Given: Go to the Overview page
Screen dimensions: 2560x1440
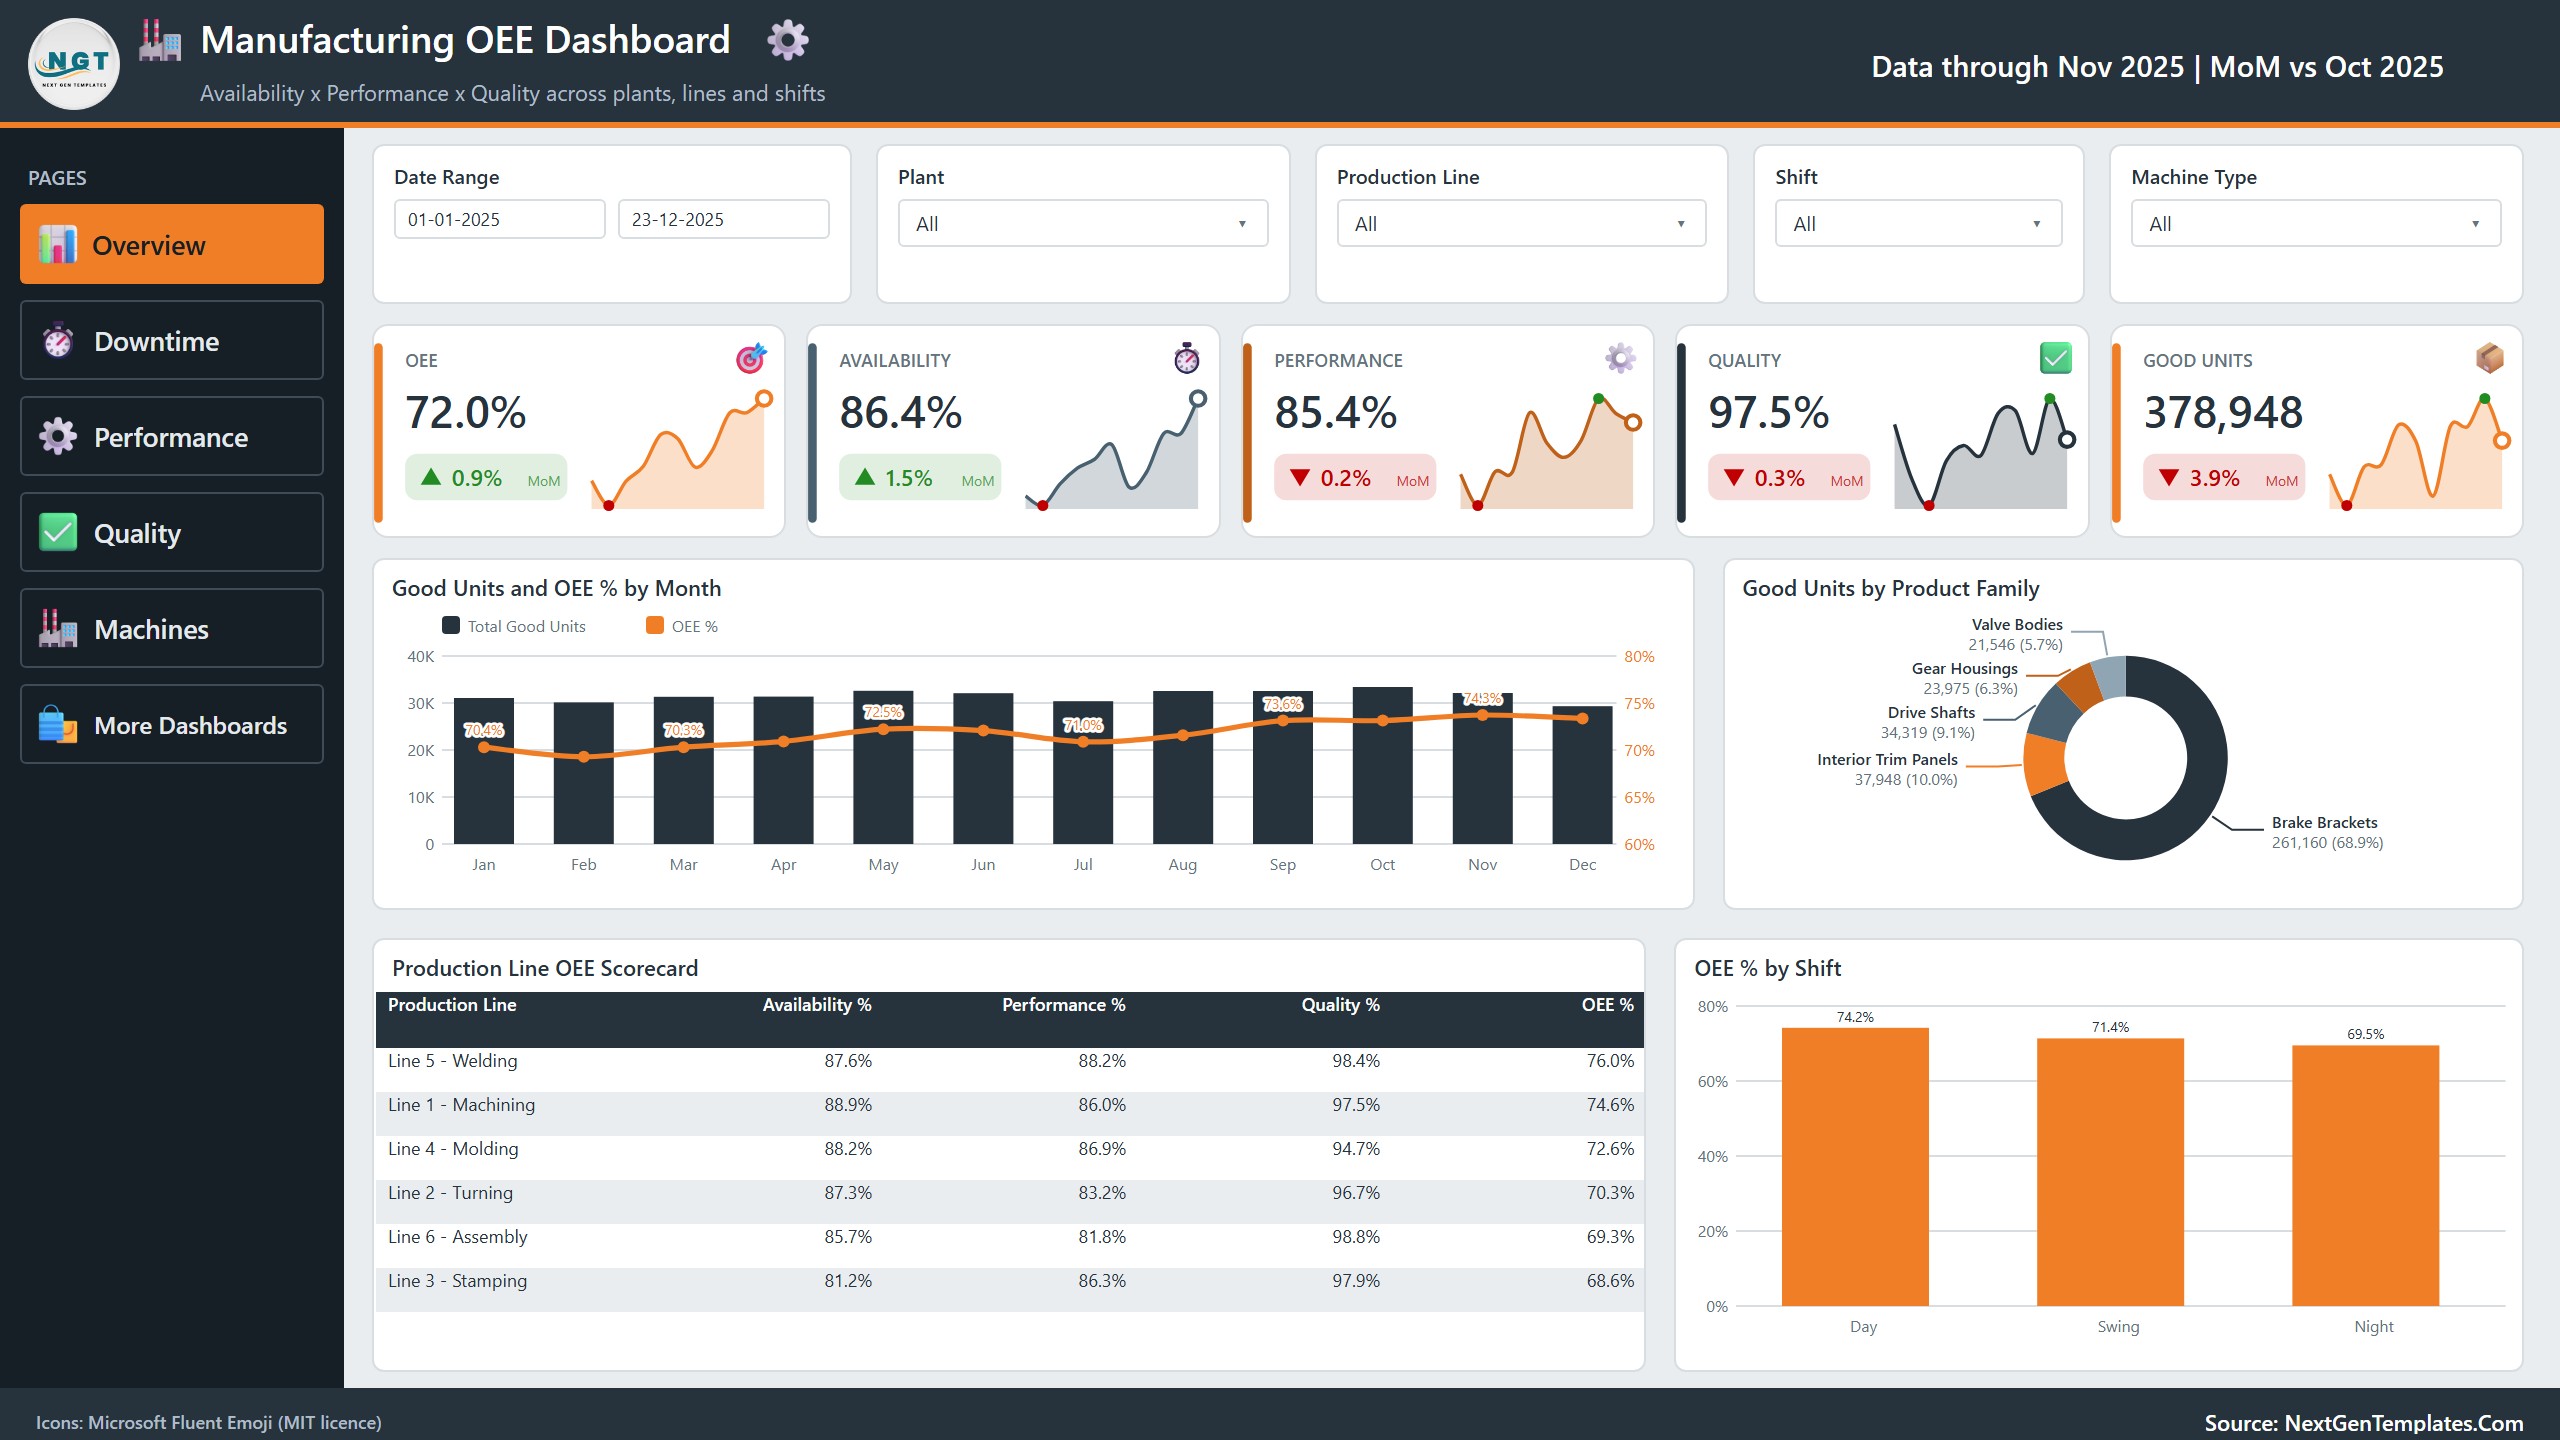Looking at the screenshot, I should pos(172,245).
